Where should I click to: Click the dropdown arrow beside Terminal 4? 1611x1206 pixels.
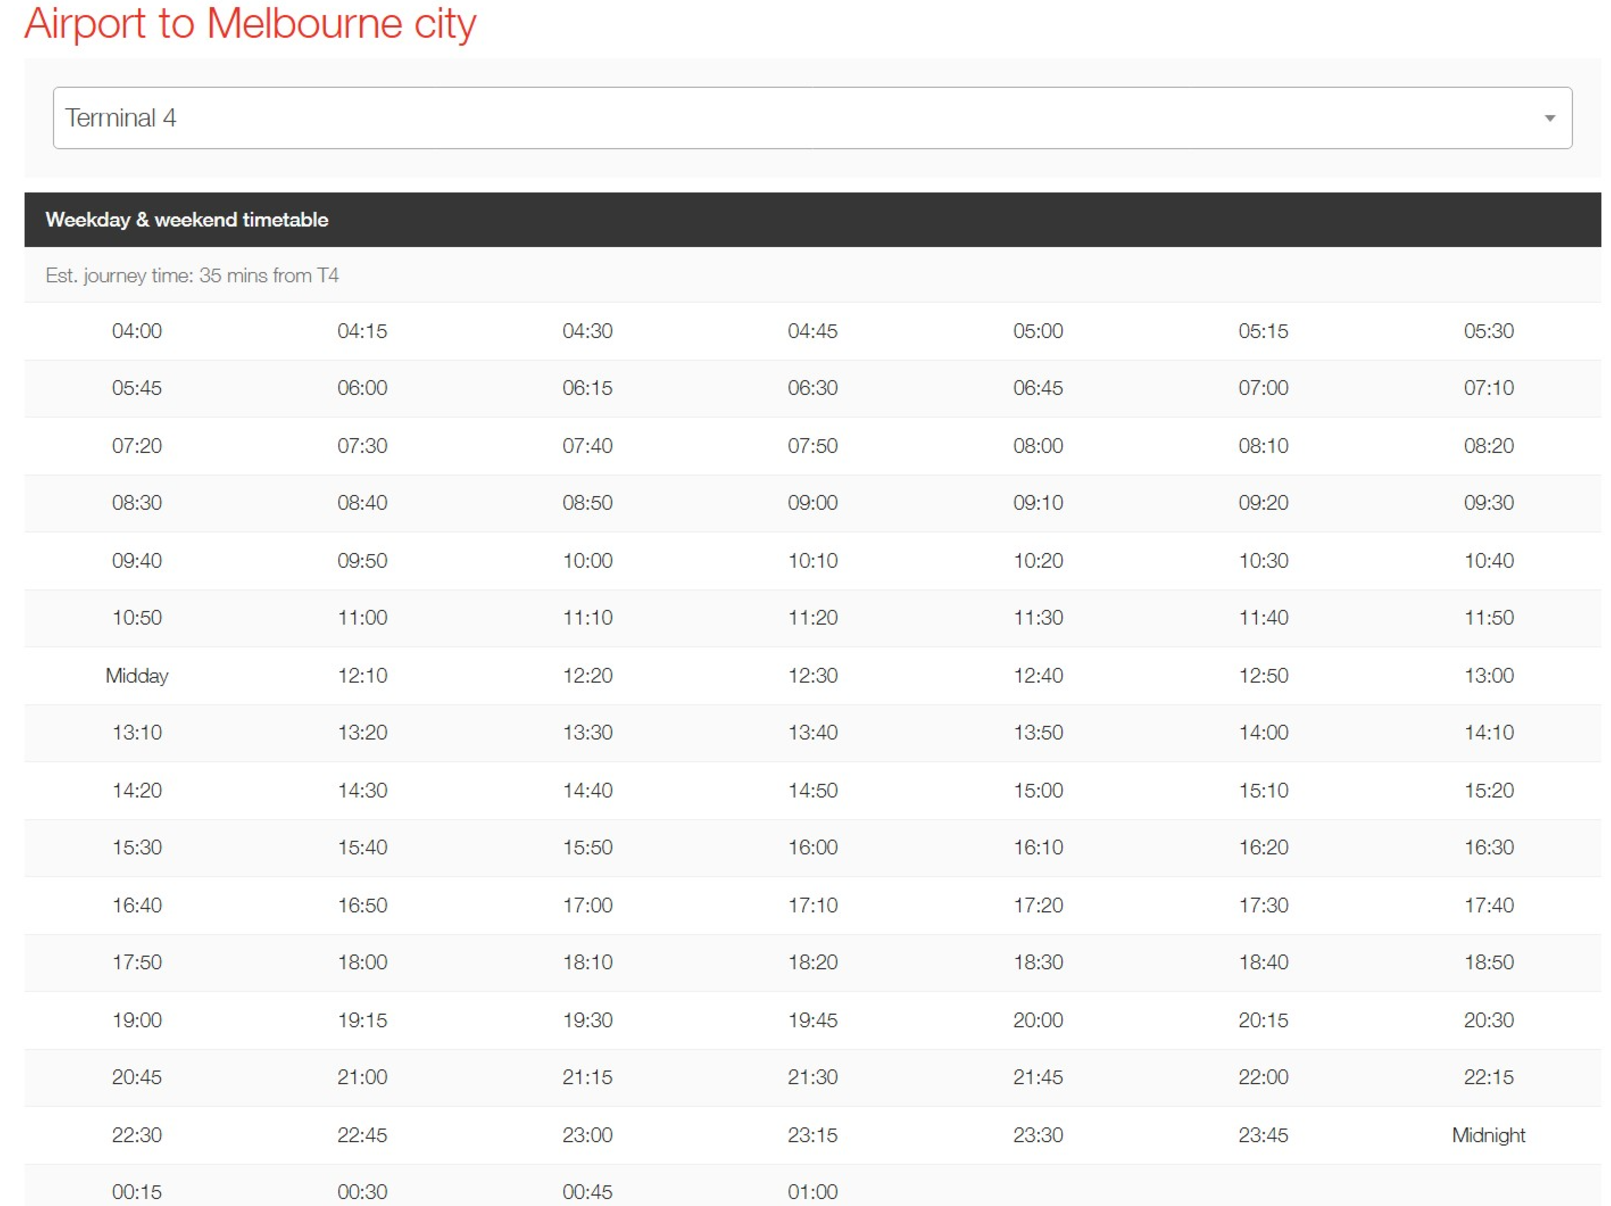[x=1548, y=118]
